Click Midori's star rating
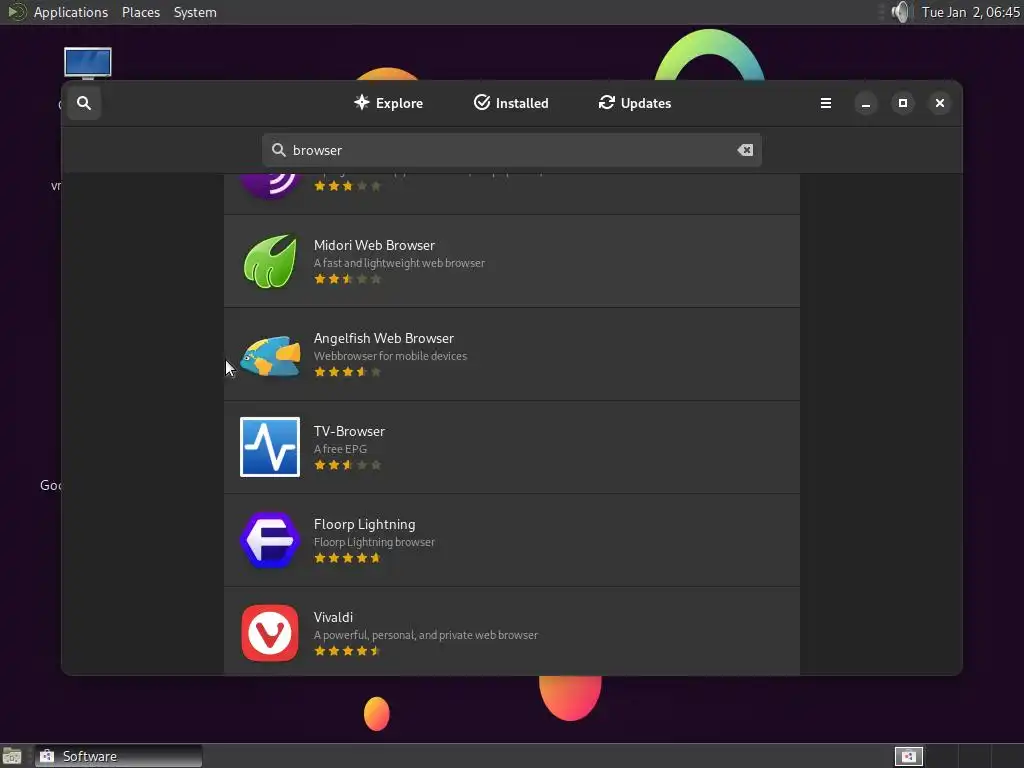 coord(347,279)
